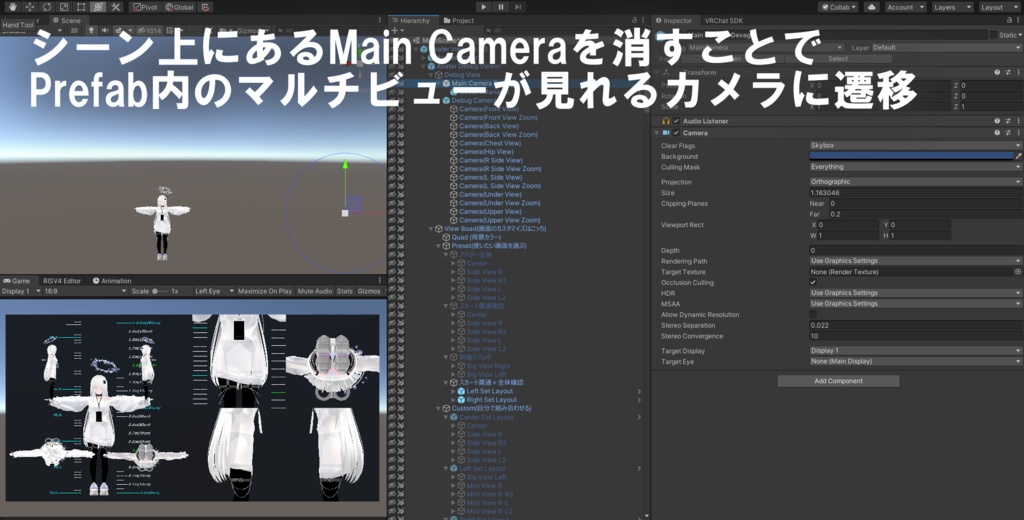This screenshot has width=1024, height=520.
Task: Switch to the Scene tab
Action: point(67,21)
